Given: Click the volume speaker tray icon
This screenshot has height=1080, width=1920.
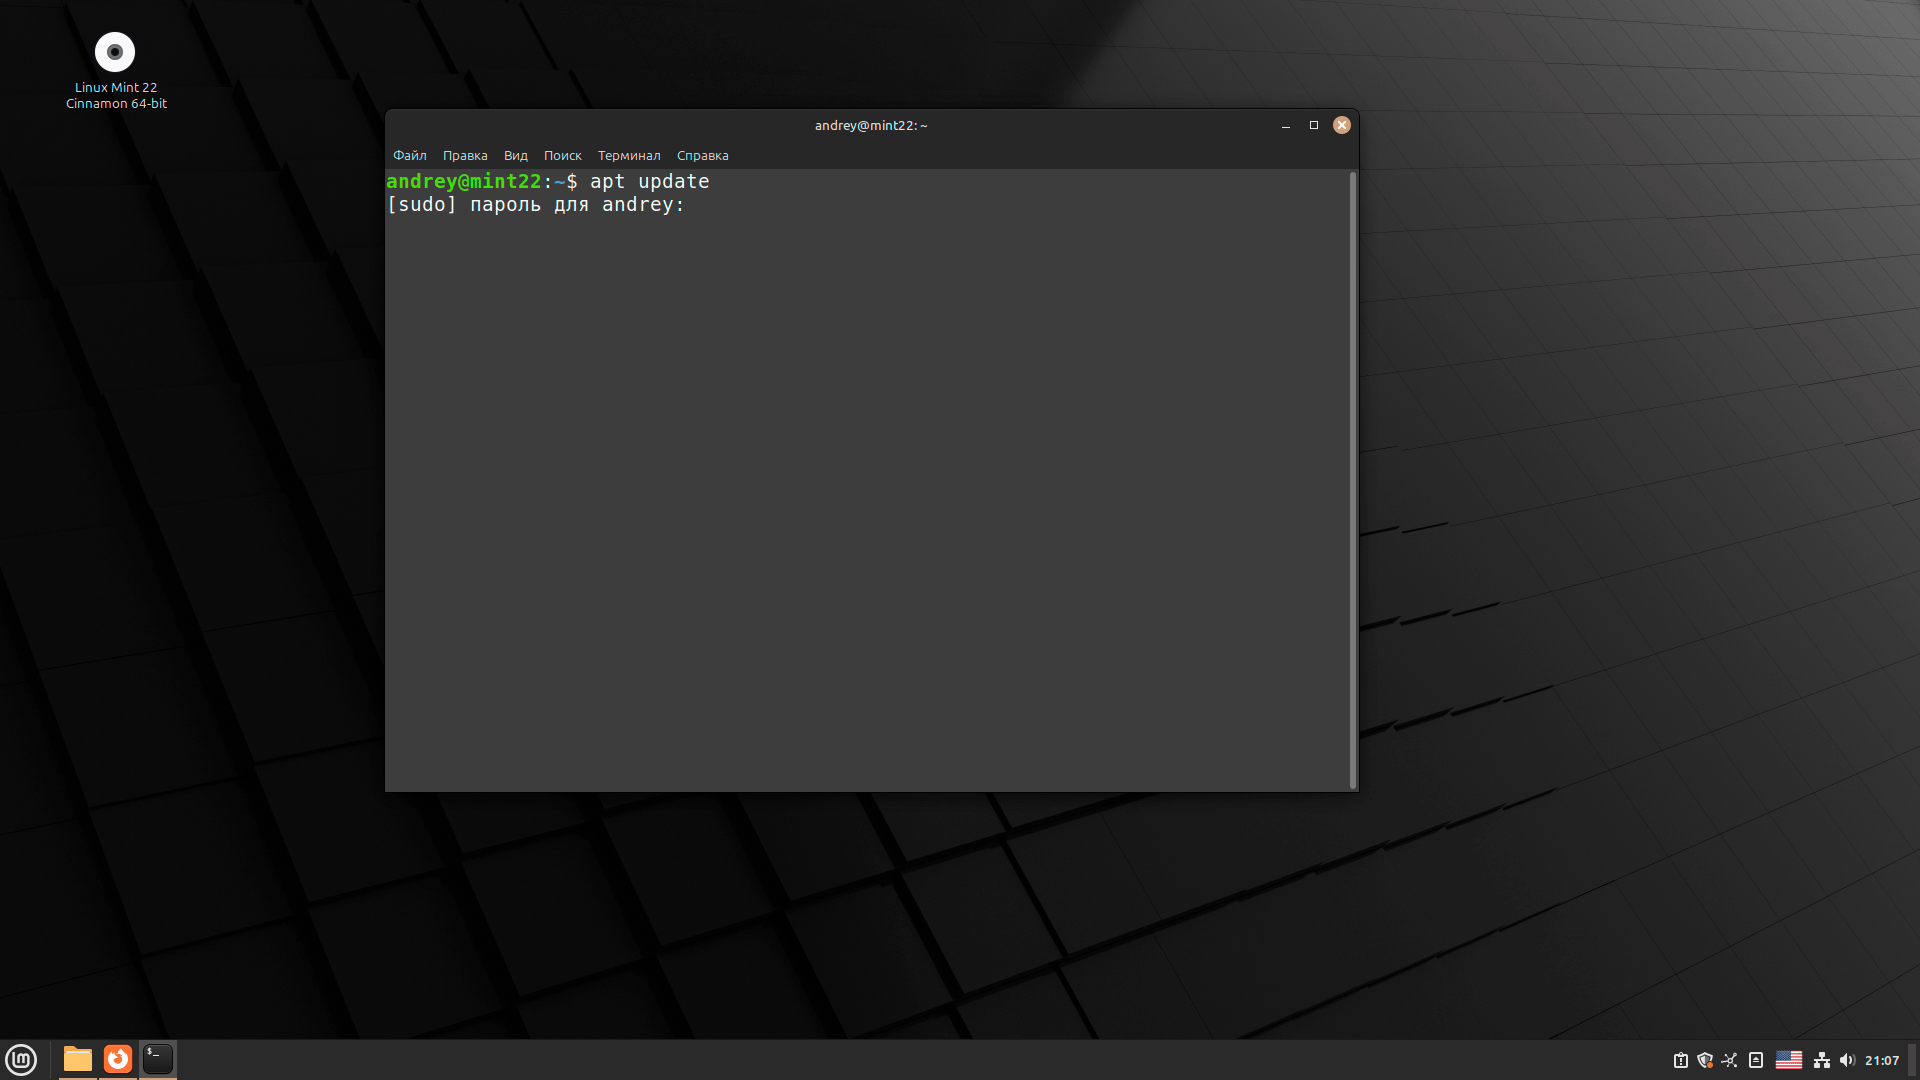Looking at the screenshot, I should click(x=1846, y=1060).
